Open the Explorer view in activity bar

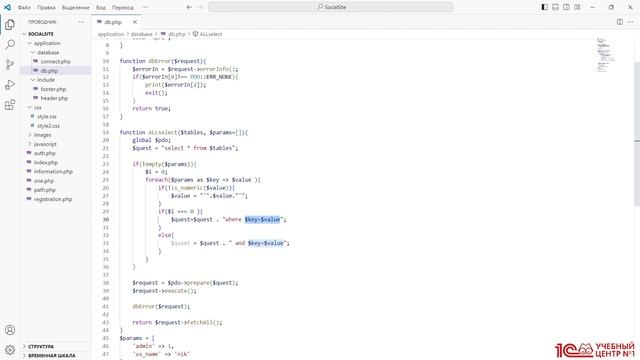click(10, 24)
